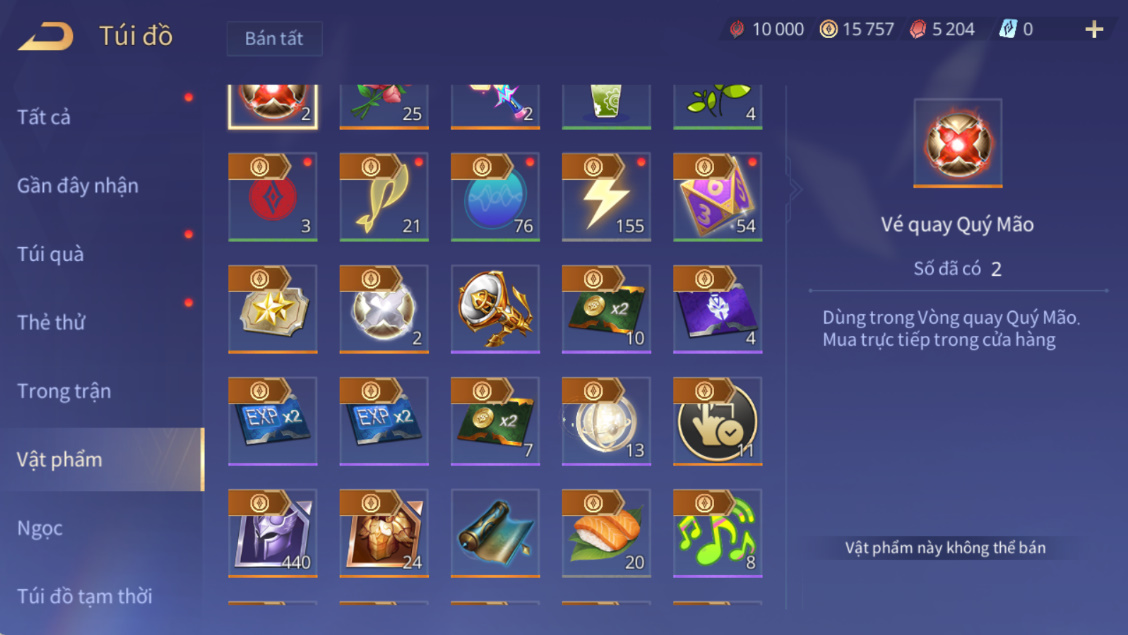Screen dimensions: 1128x635
Task: Select the purple dice item
Action: (x=717, y=196)
